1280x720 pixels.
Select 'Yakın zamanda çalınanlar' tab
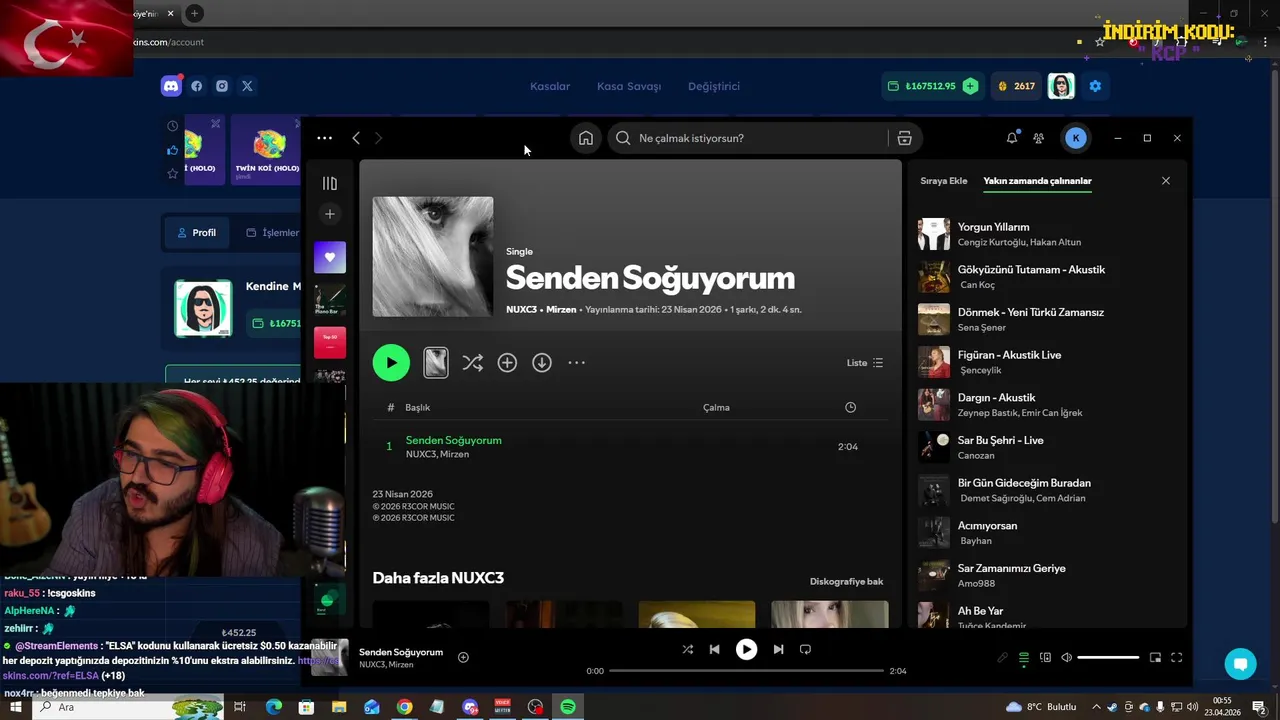coord(1037,181)
